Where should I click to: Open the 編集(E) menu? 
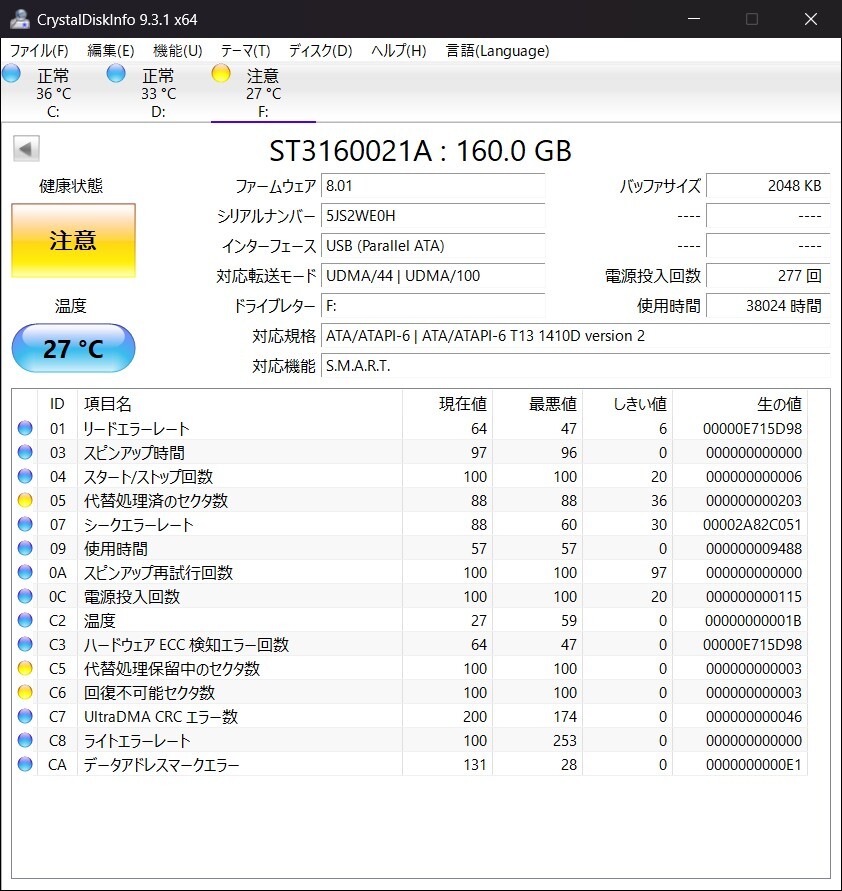[111, 51]
